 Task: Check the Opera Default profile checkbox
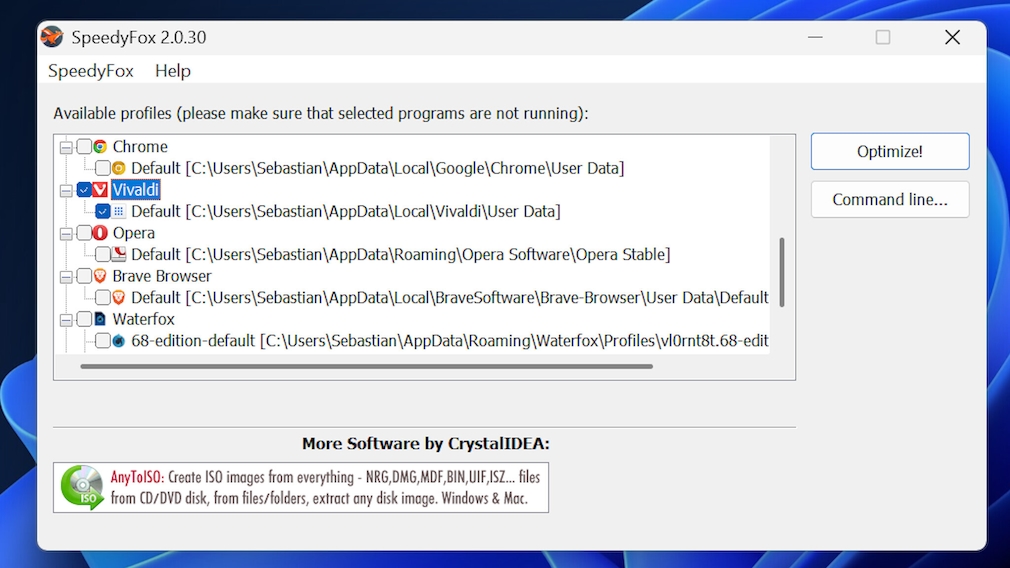(x=103, y=254)
